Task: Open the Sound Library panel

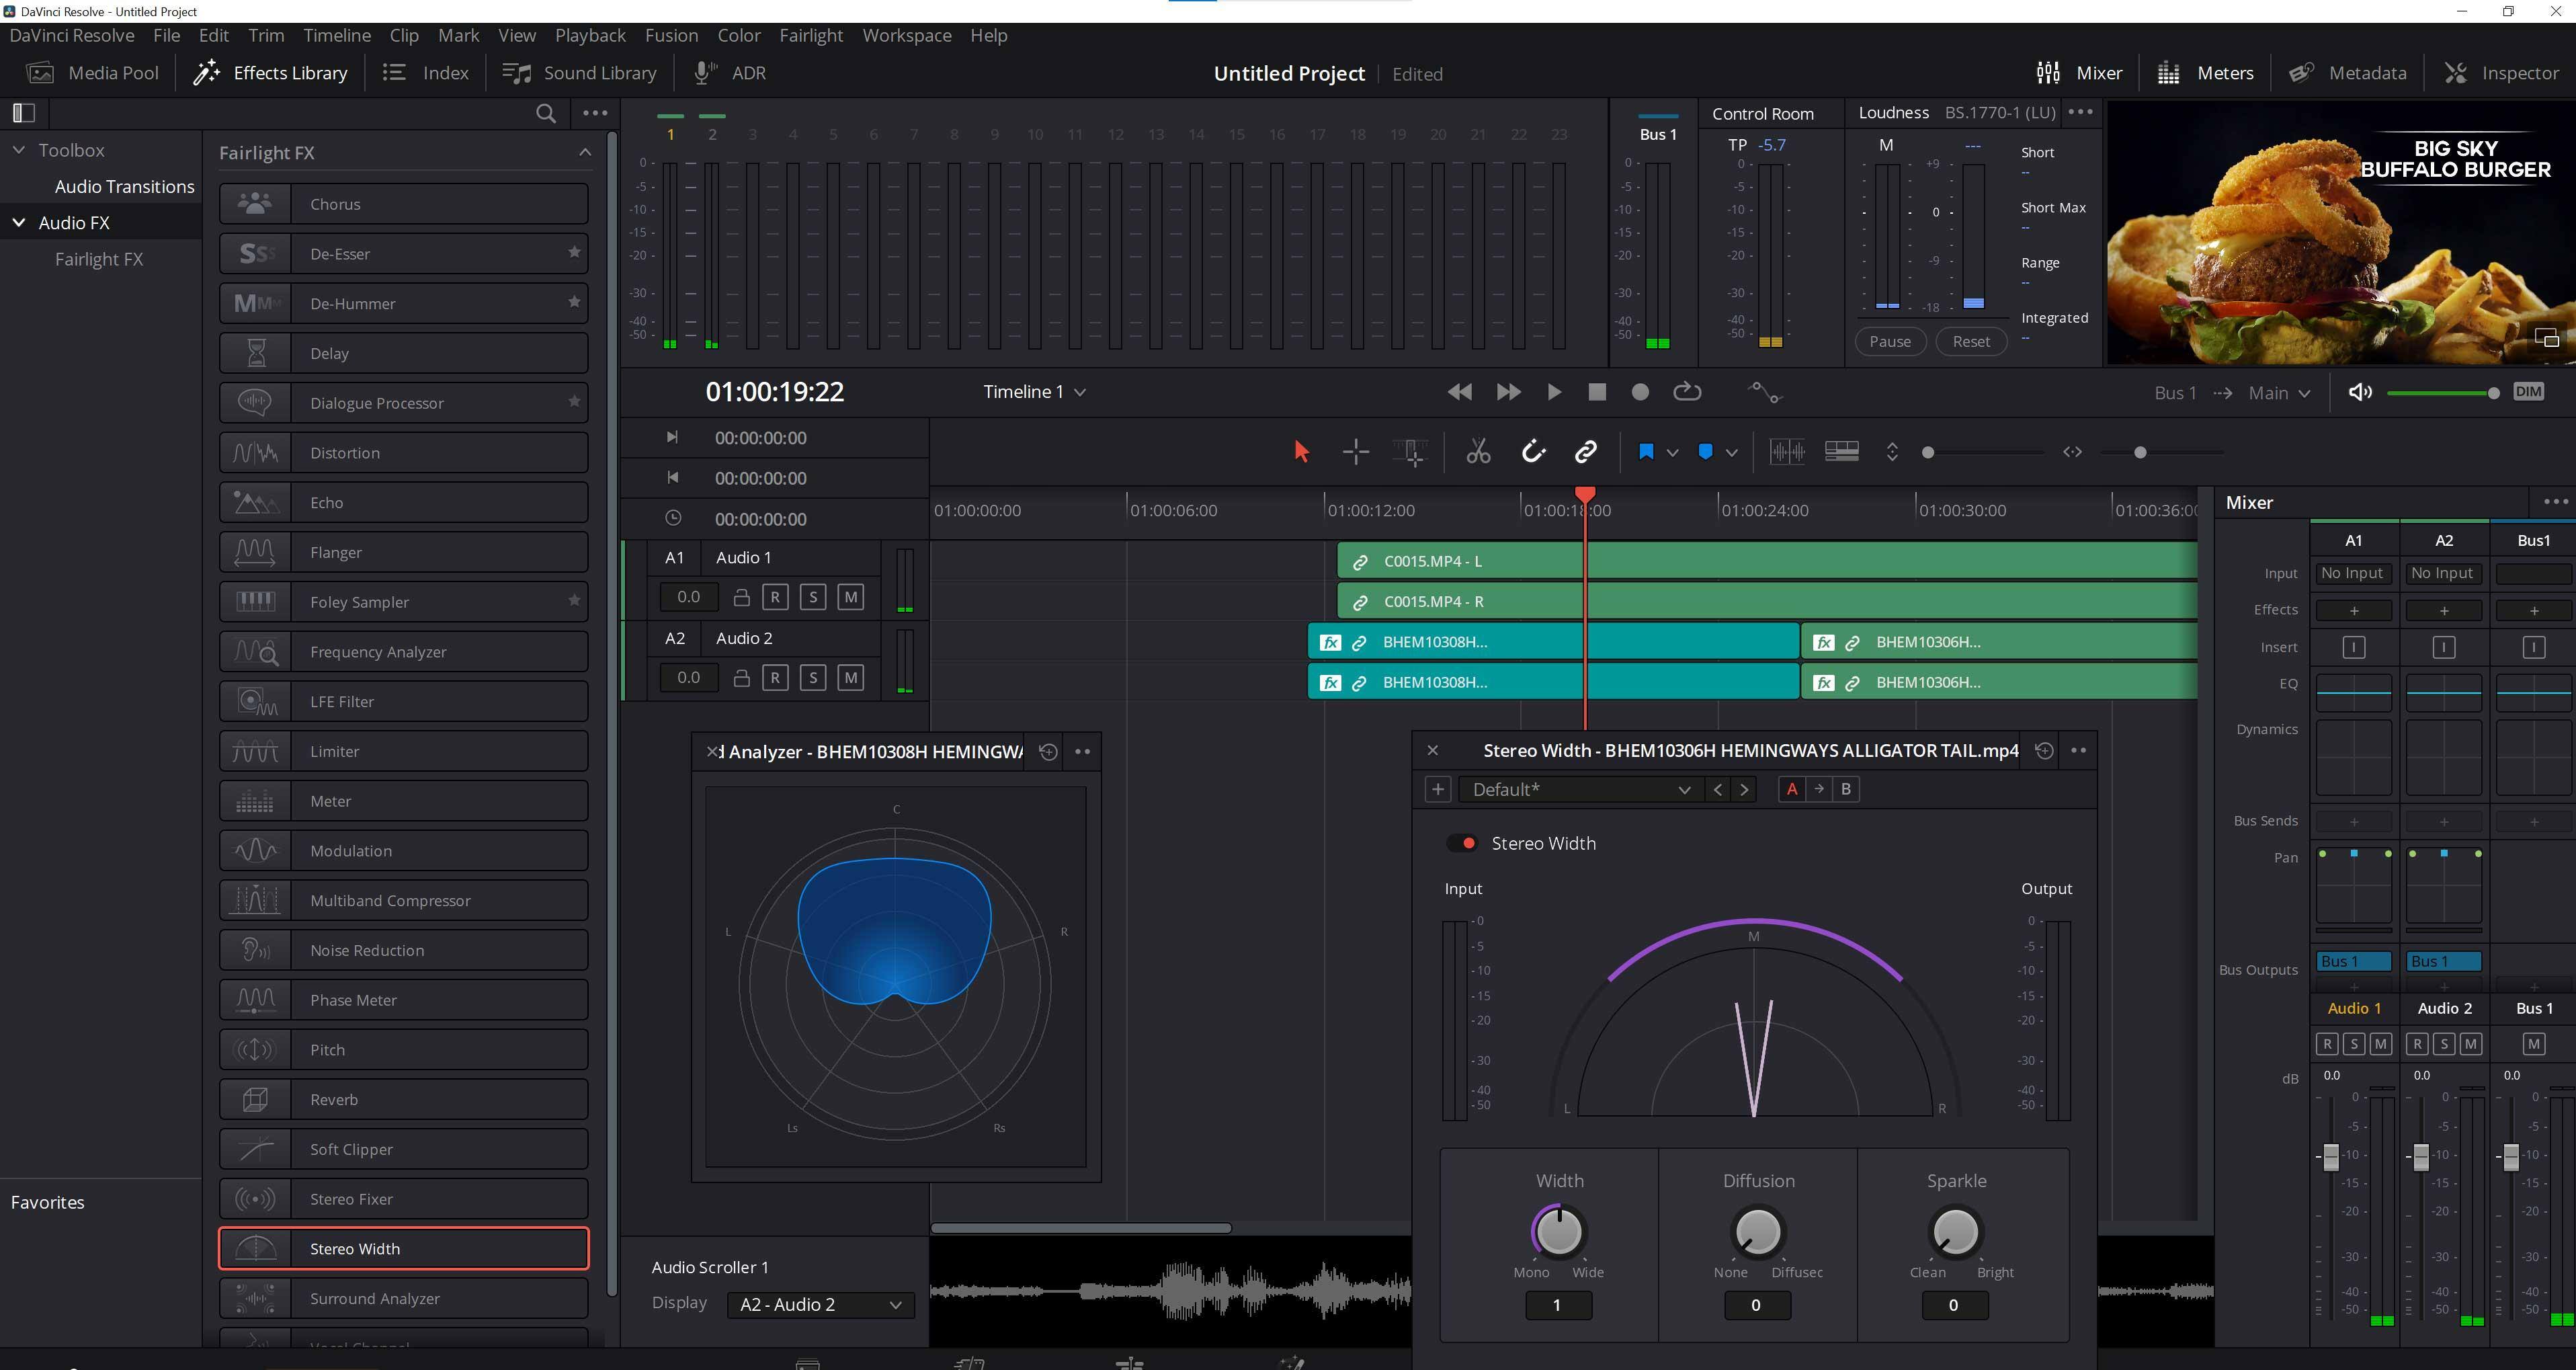Action: (580, 73)
